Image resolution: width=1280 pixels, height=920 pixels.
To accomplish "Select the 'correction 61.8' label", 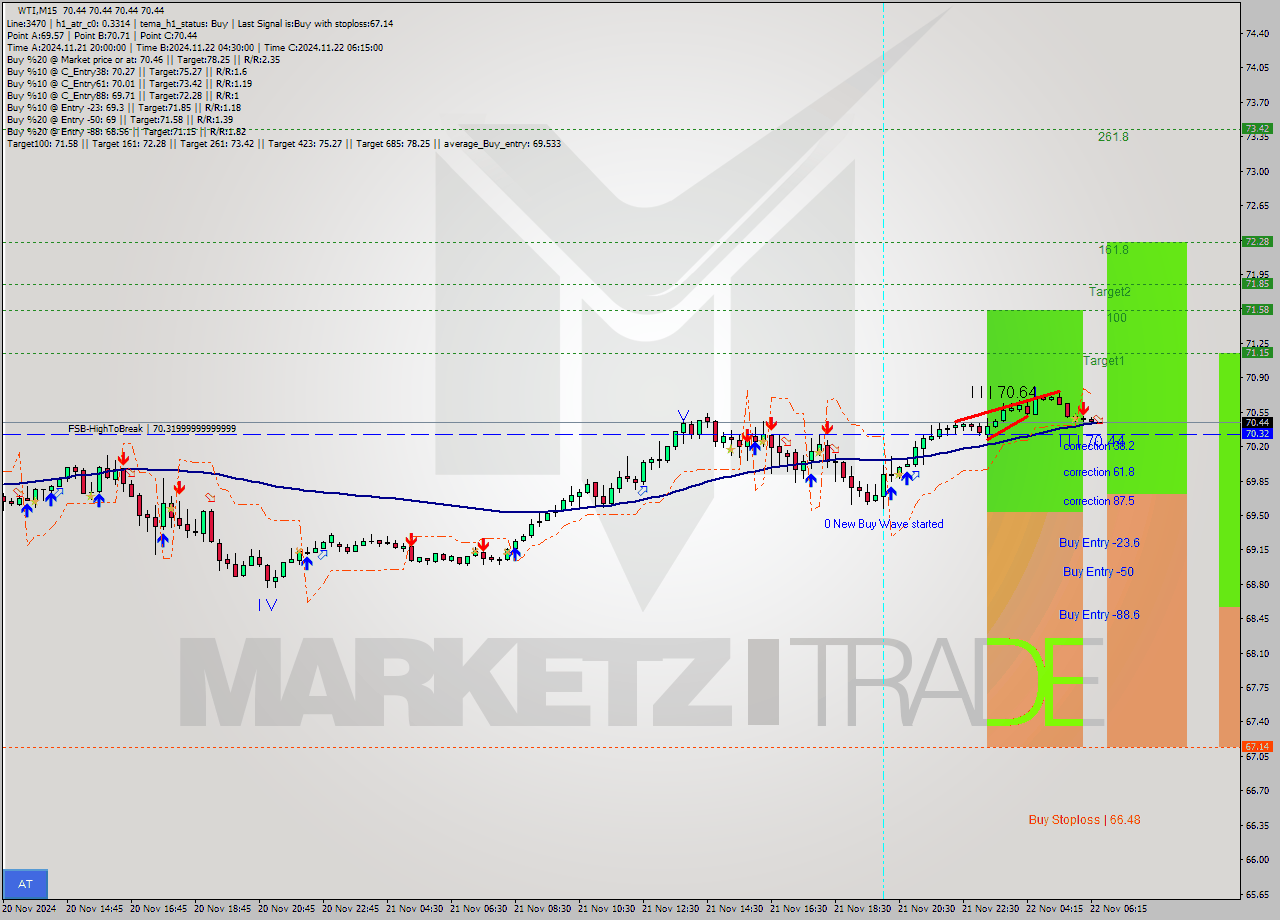I will [x=1098, y=472].
